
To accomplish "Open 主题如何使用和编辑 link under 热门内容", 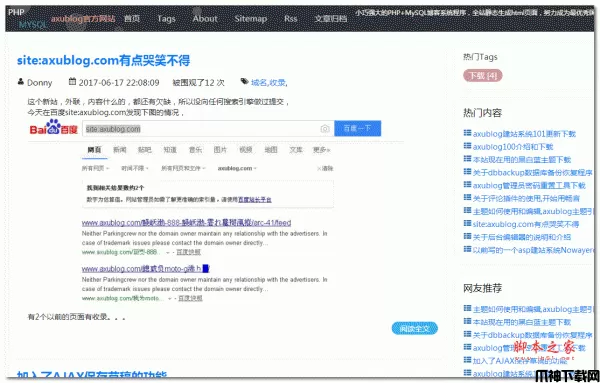I will click(532, 211).
